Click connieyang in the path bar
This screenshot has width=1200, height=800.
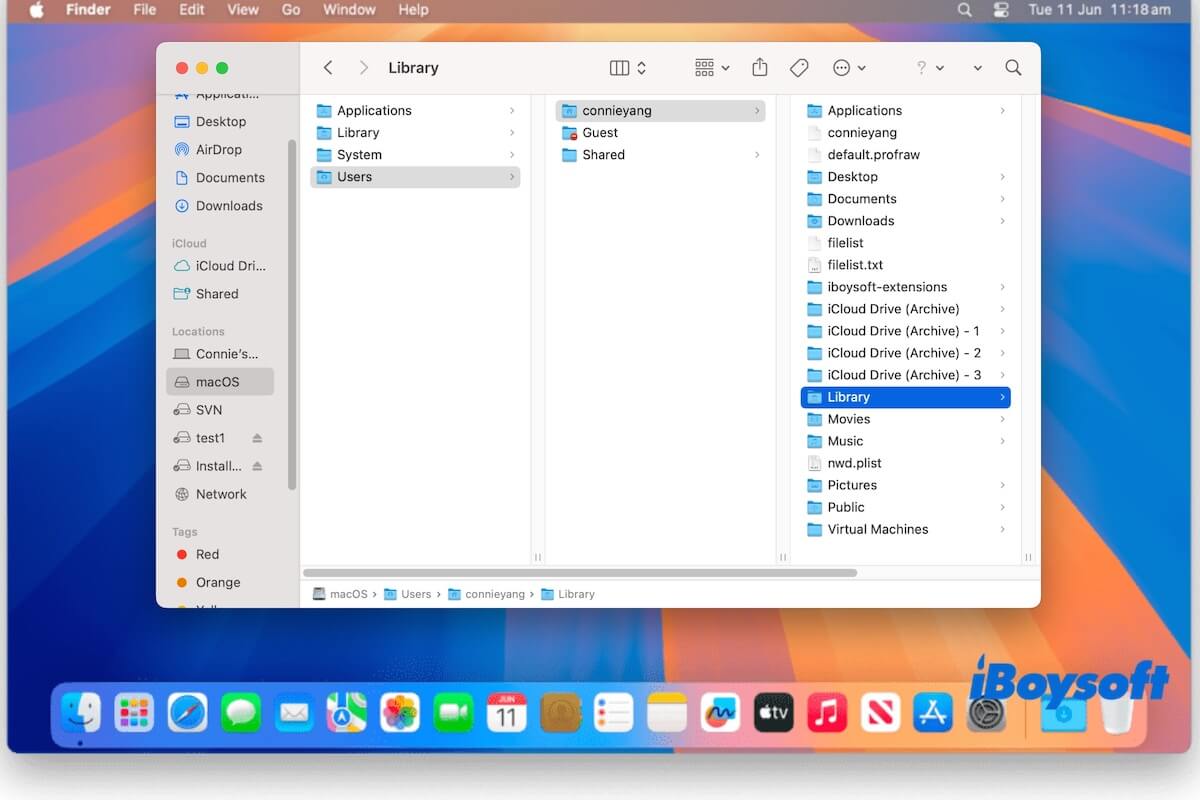click(x=494, y=594)
